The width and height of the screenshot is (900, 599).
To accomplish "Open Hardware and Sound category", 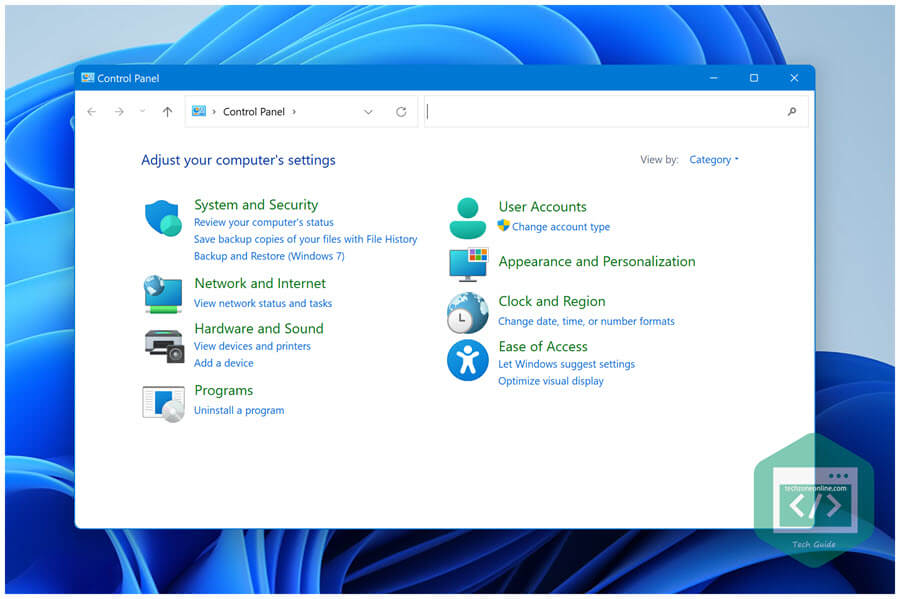I will 259,329.
